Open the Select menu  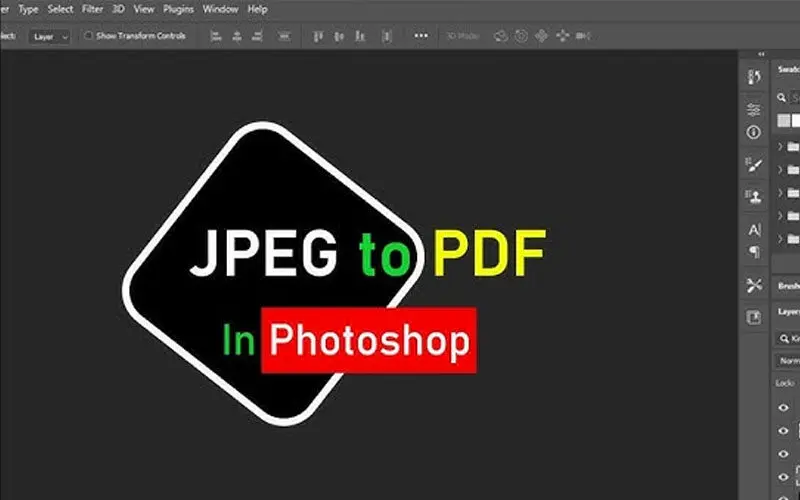click(60, 9)
